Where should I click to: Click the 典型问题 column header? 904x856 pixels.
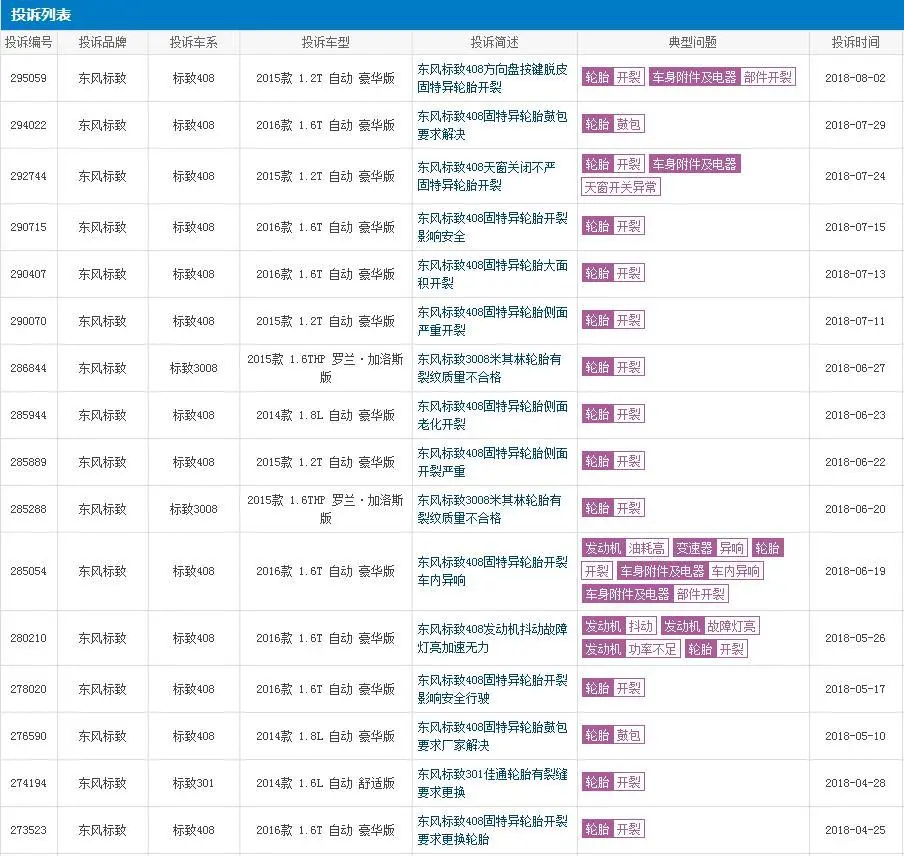tap(693, 42)
